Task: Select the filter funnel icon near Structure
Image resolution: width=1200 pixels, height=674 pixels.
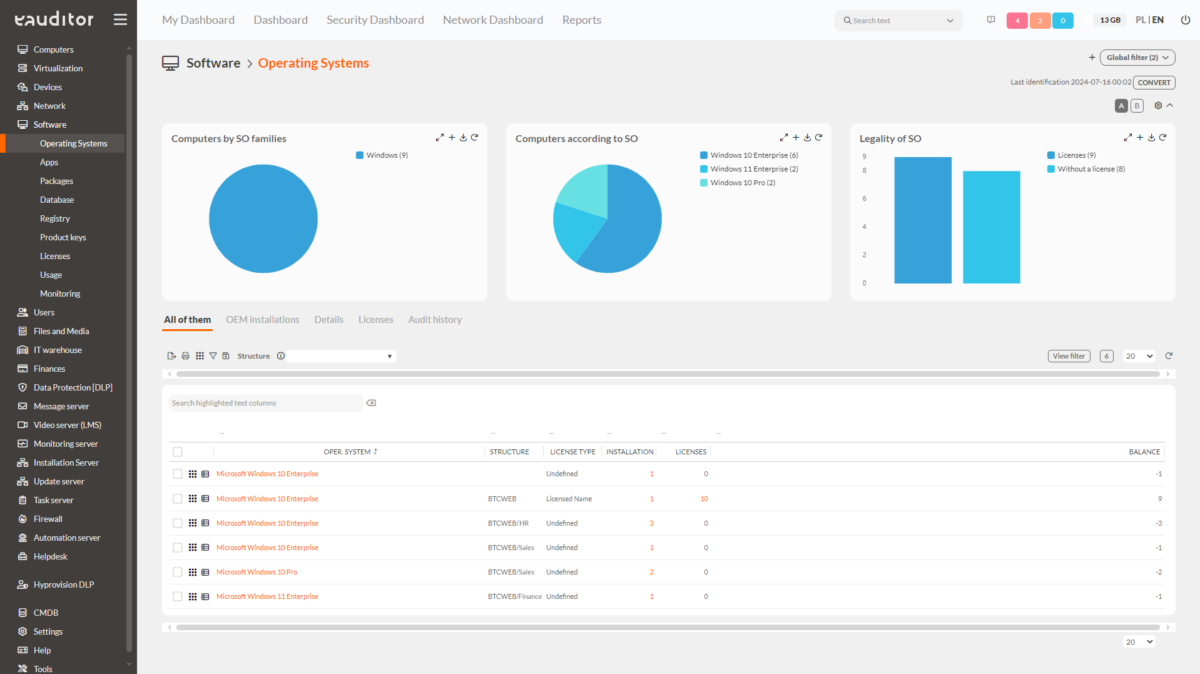Action: [213, 355]
